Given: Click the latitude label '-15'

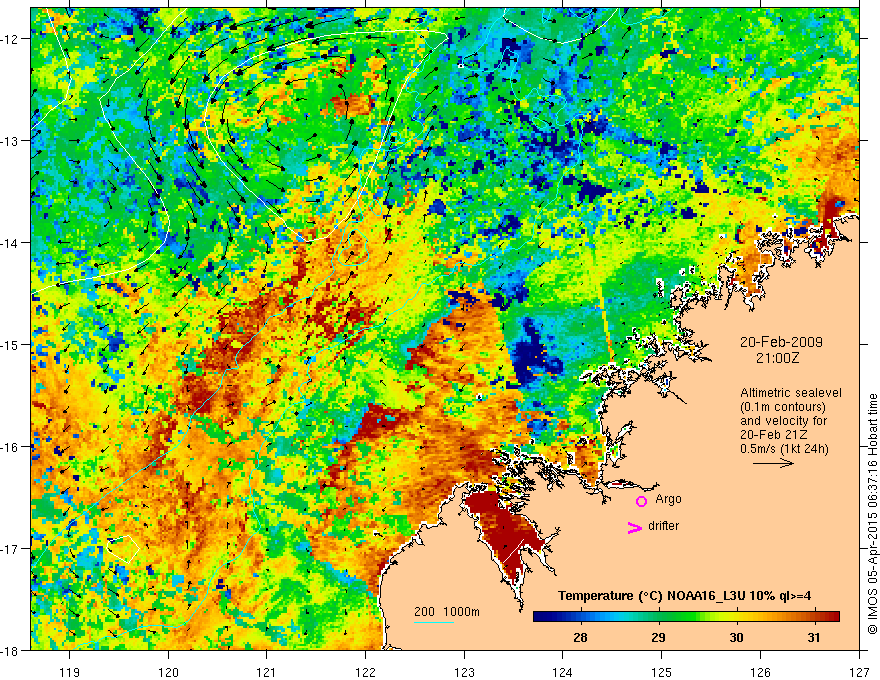Looking at the screenshot, I should pos(11,344).
